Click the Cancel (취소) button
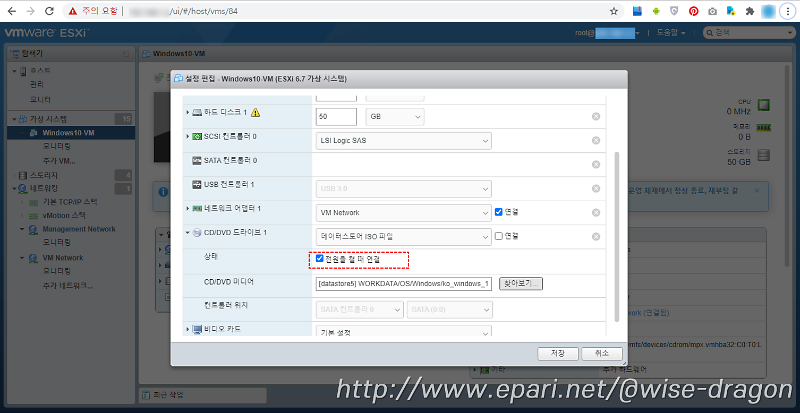Screen dimensions: 800x413 602,354
